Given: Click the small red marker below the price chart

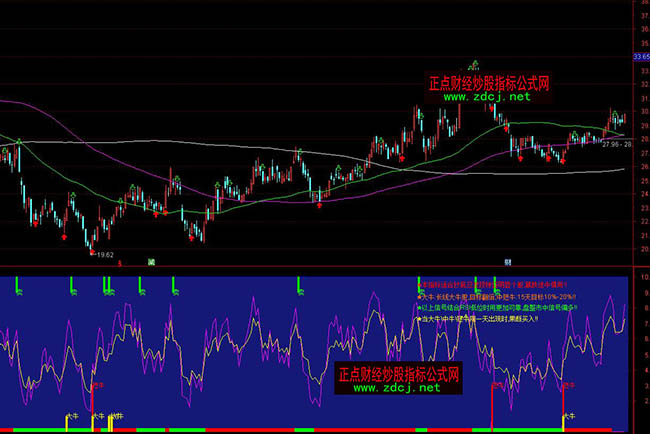Looking at the screenshot, I should (x=120, y=264).
